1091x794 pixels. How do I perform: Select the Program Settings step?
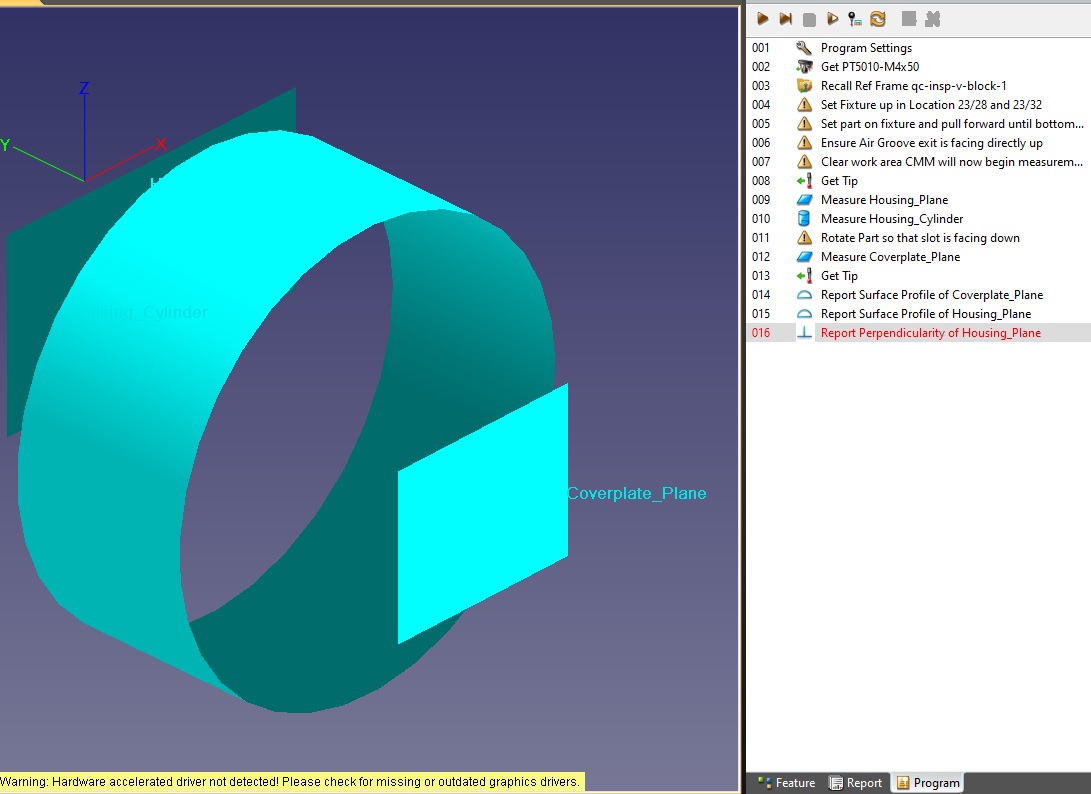pos(866,47)
